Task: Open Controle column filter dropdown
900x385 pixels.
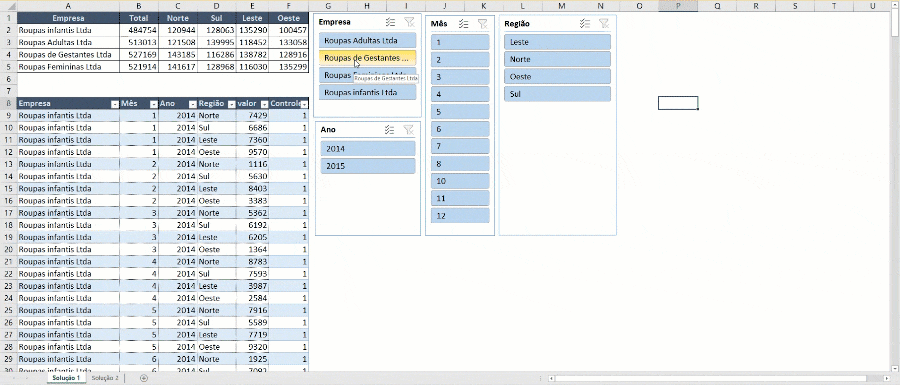Action: [x=304, y=104]
